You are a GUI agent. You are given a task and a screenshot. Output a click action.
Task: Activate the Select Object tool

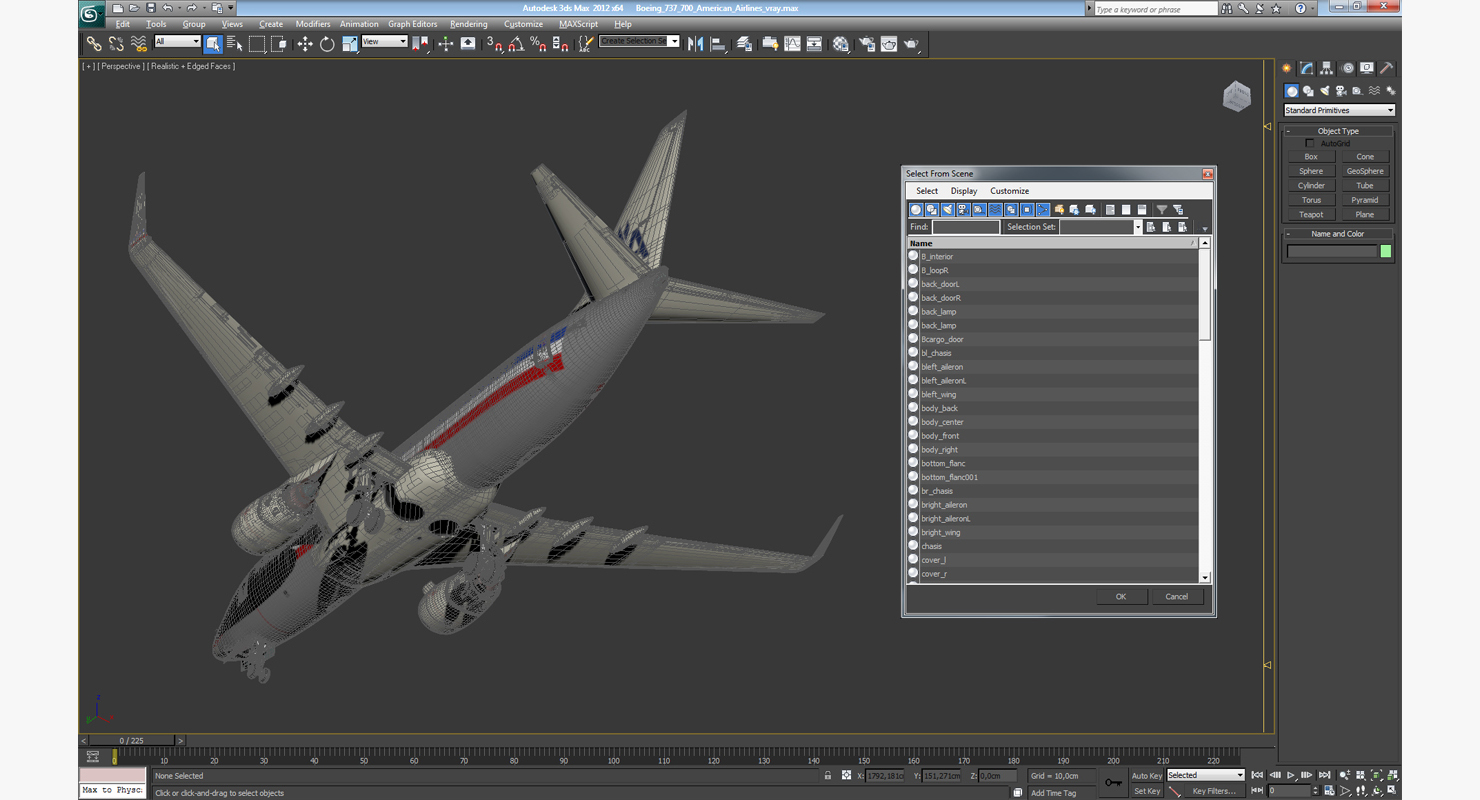213,43
